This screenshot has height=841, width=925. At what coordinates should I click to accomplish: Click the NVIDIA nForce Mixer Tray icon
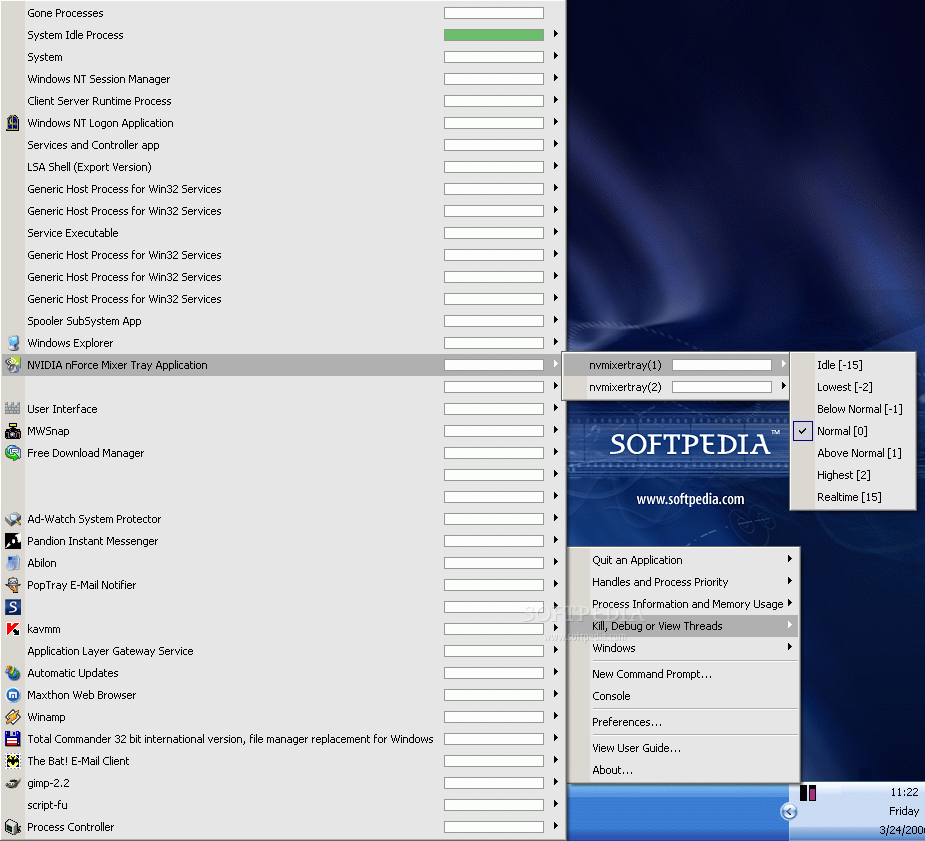[12, 365]
